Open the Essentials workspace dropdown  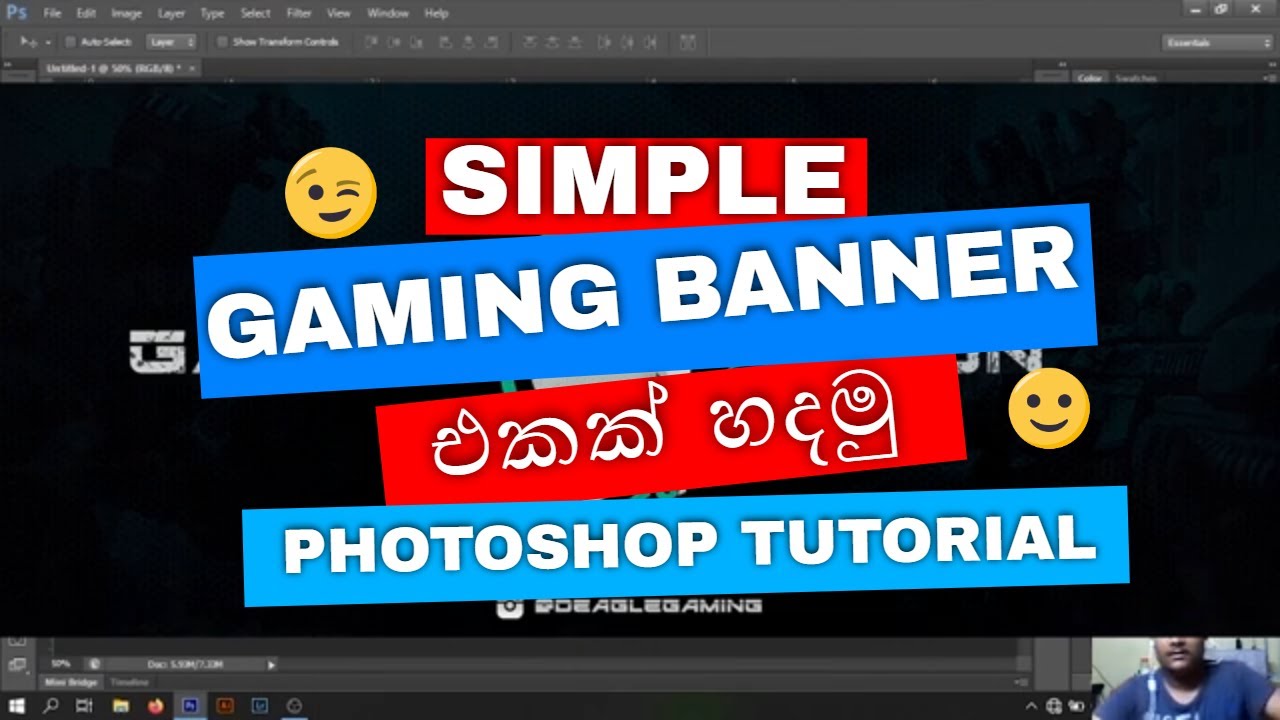pyautogui.click(x=1216, y=42)
